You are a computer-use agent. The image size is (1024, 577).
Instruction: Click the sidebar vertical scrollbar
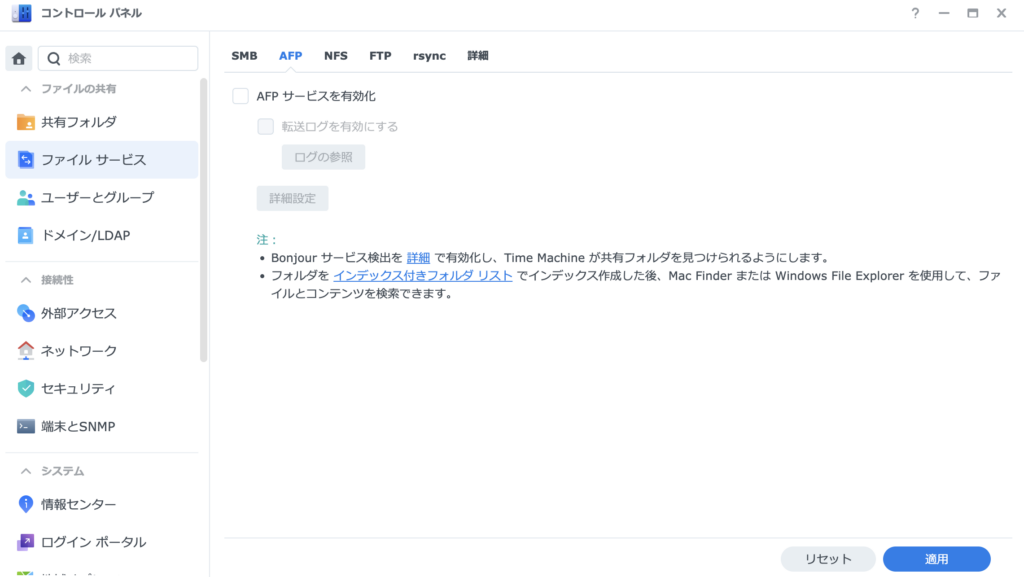(x=204, y=220)
